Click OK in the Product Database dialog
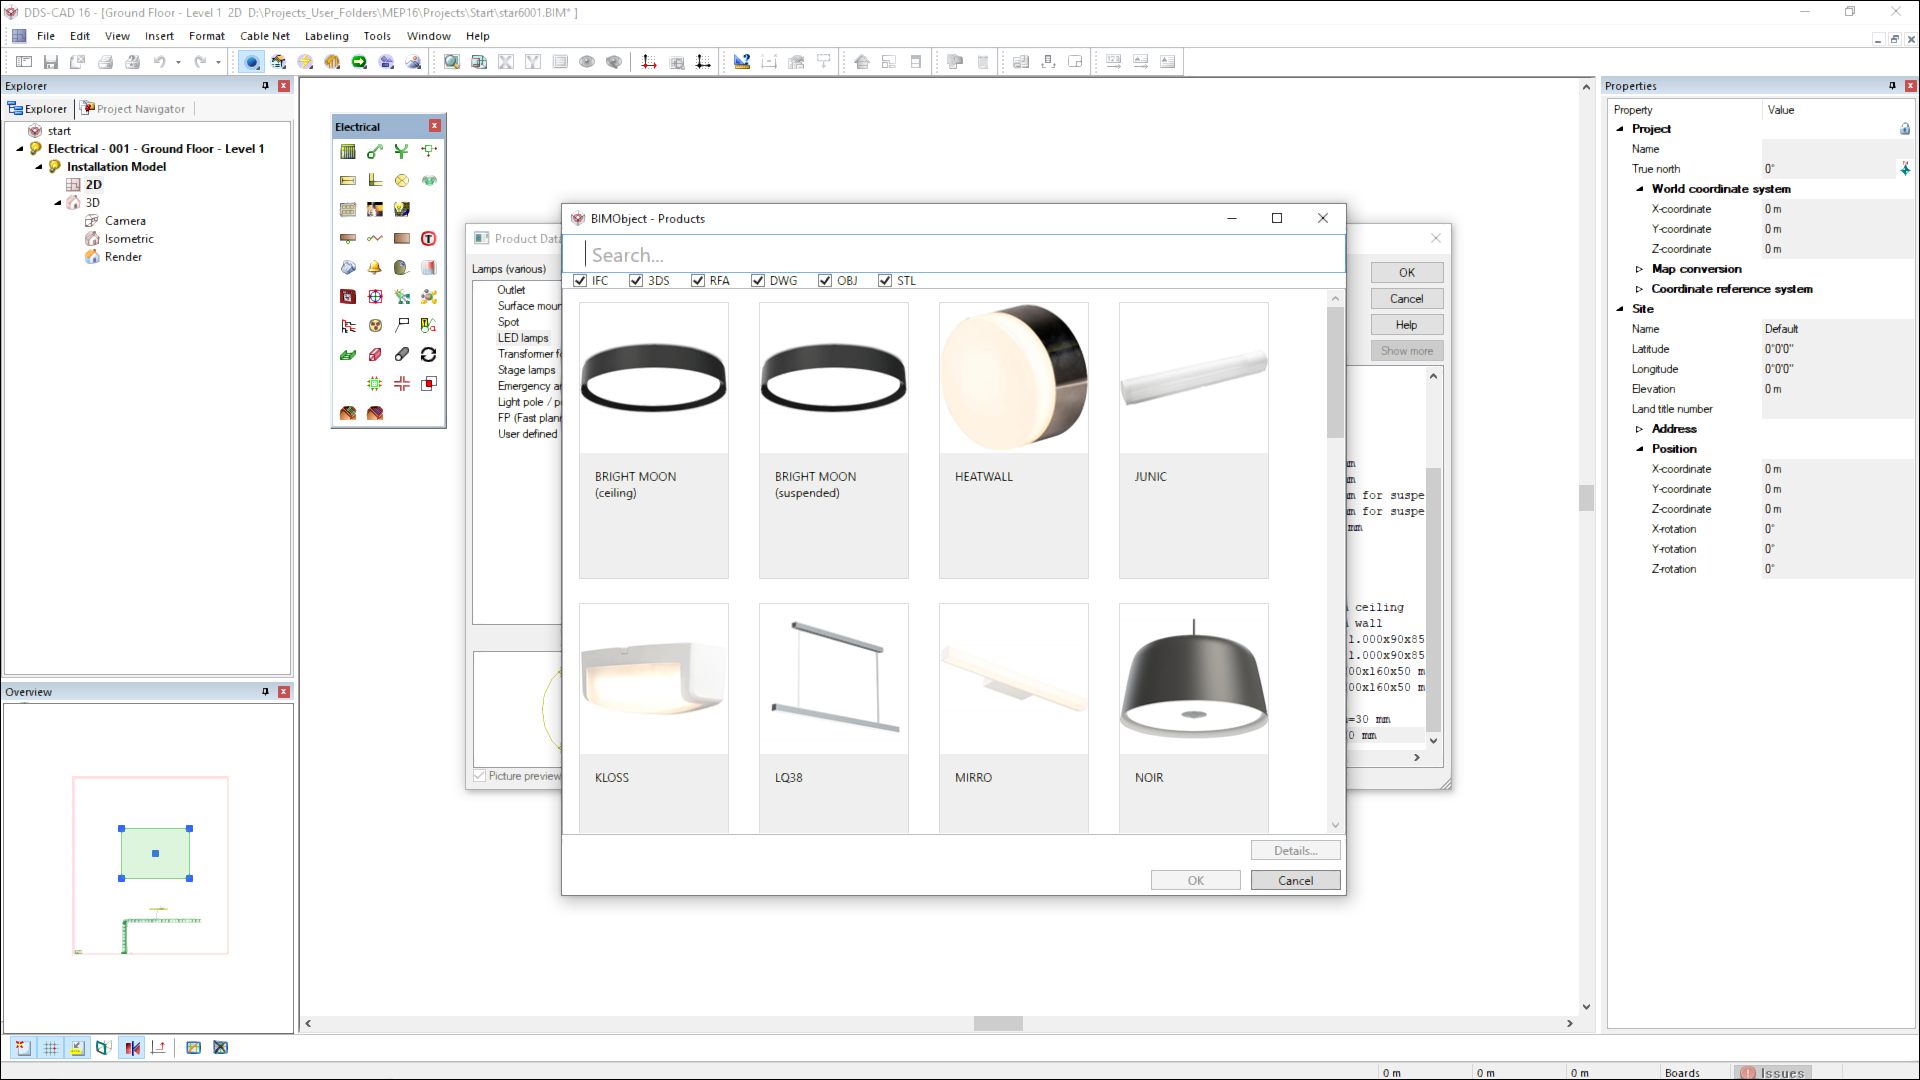This screenshot has height=1080, width=1920. 1406,273
